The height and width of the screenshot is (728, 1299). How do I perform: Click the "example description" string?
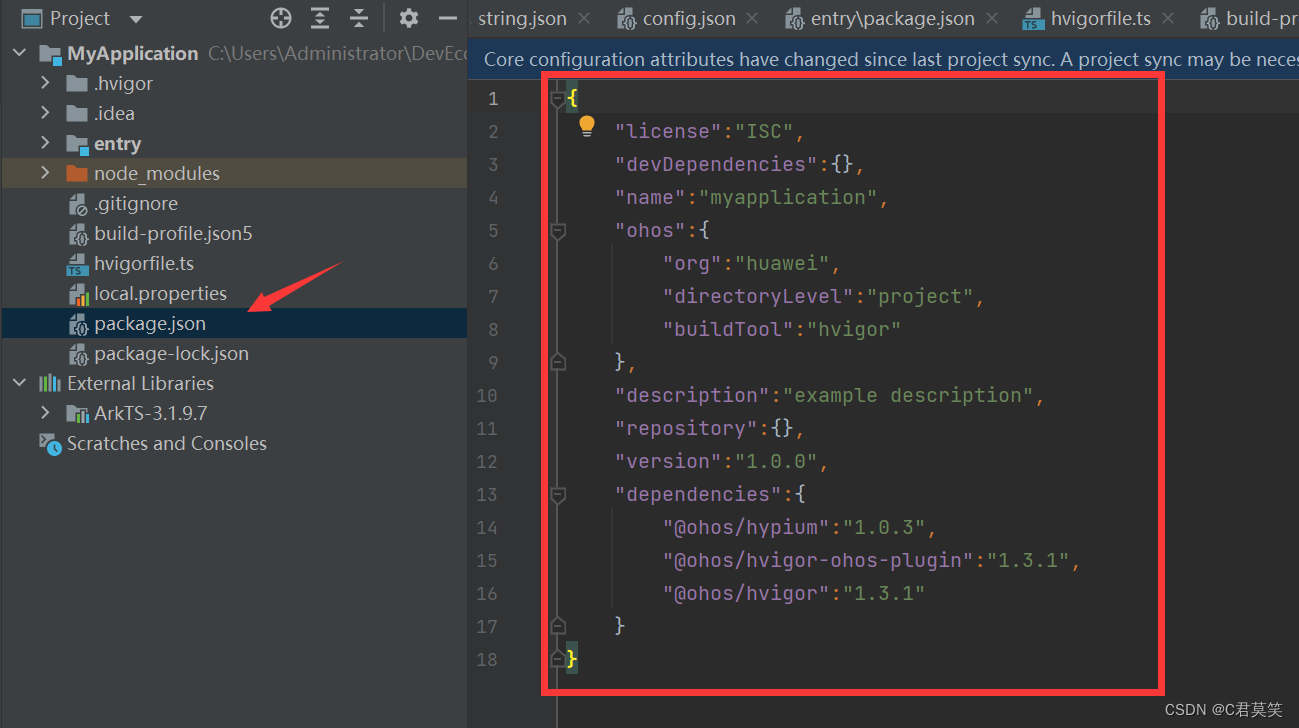[x=908, y=395]
